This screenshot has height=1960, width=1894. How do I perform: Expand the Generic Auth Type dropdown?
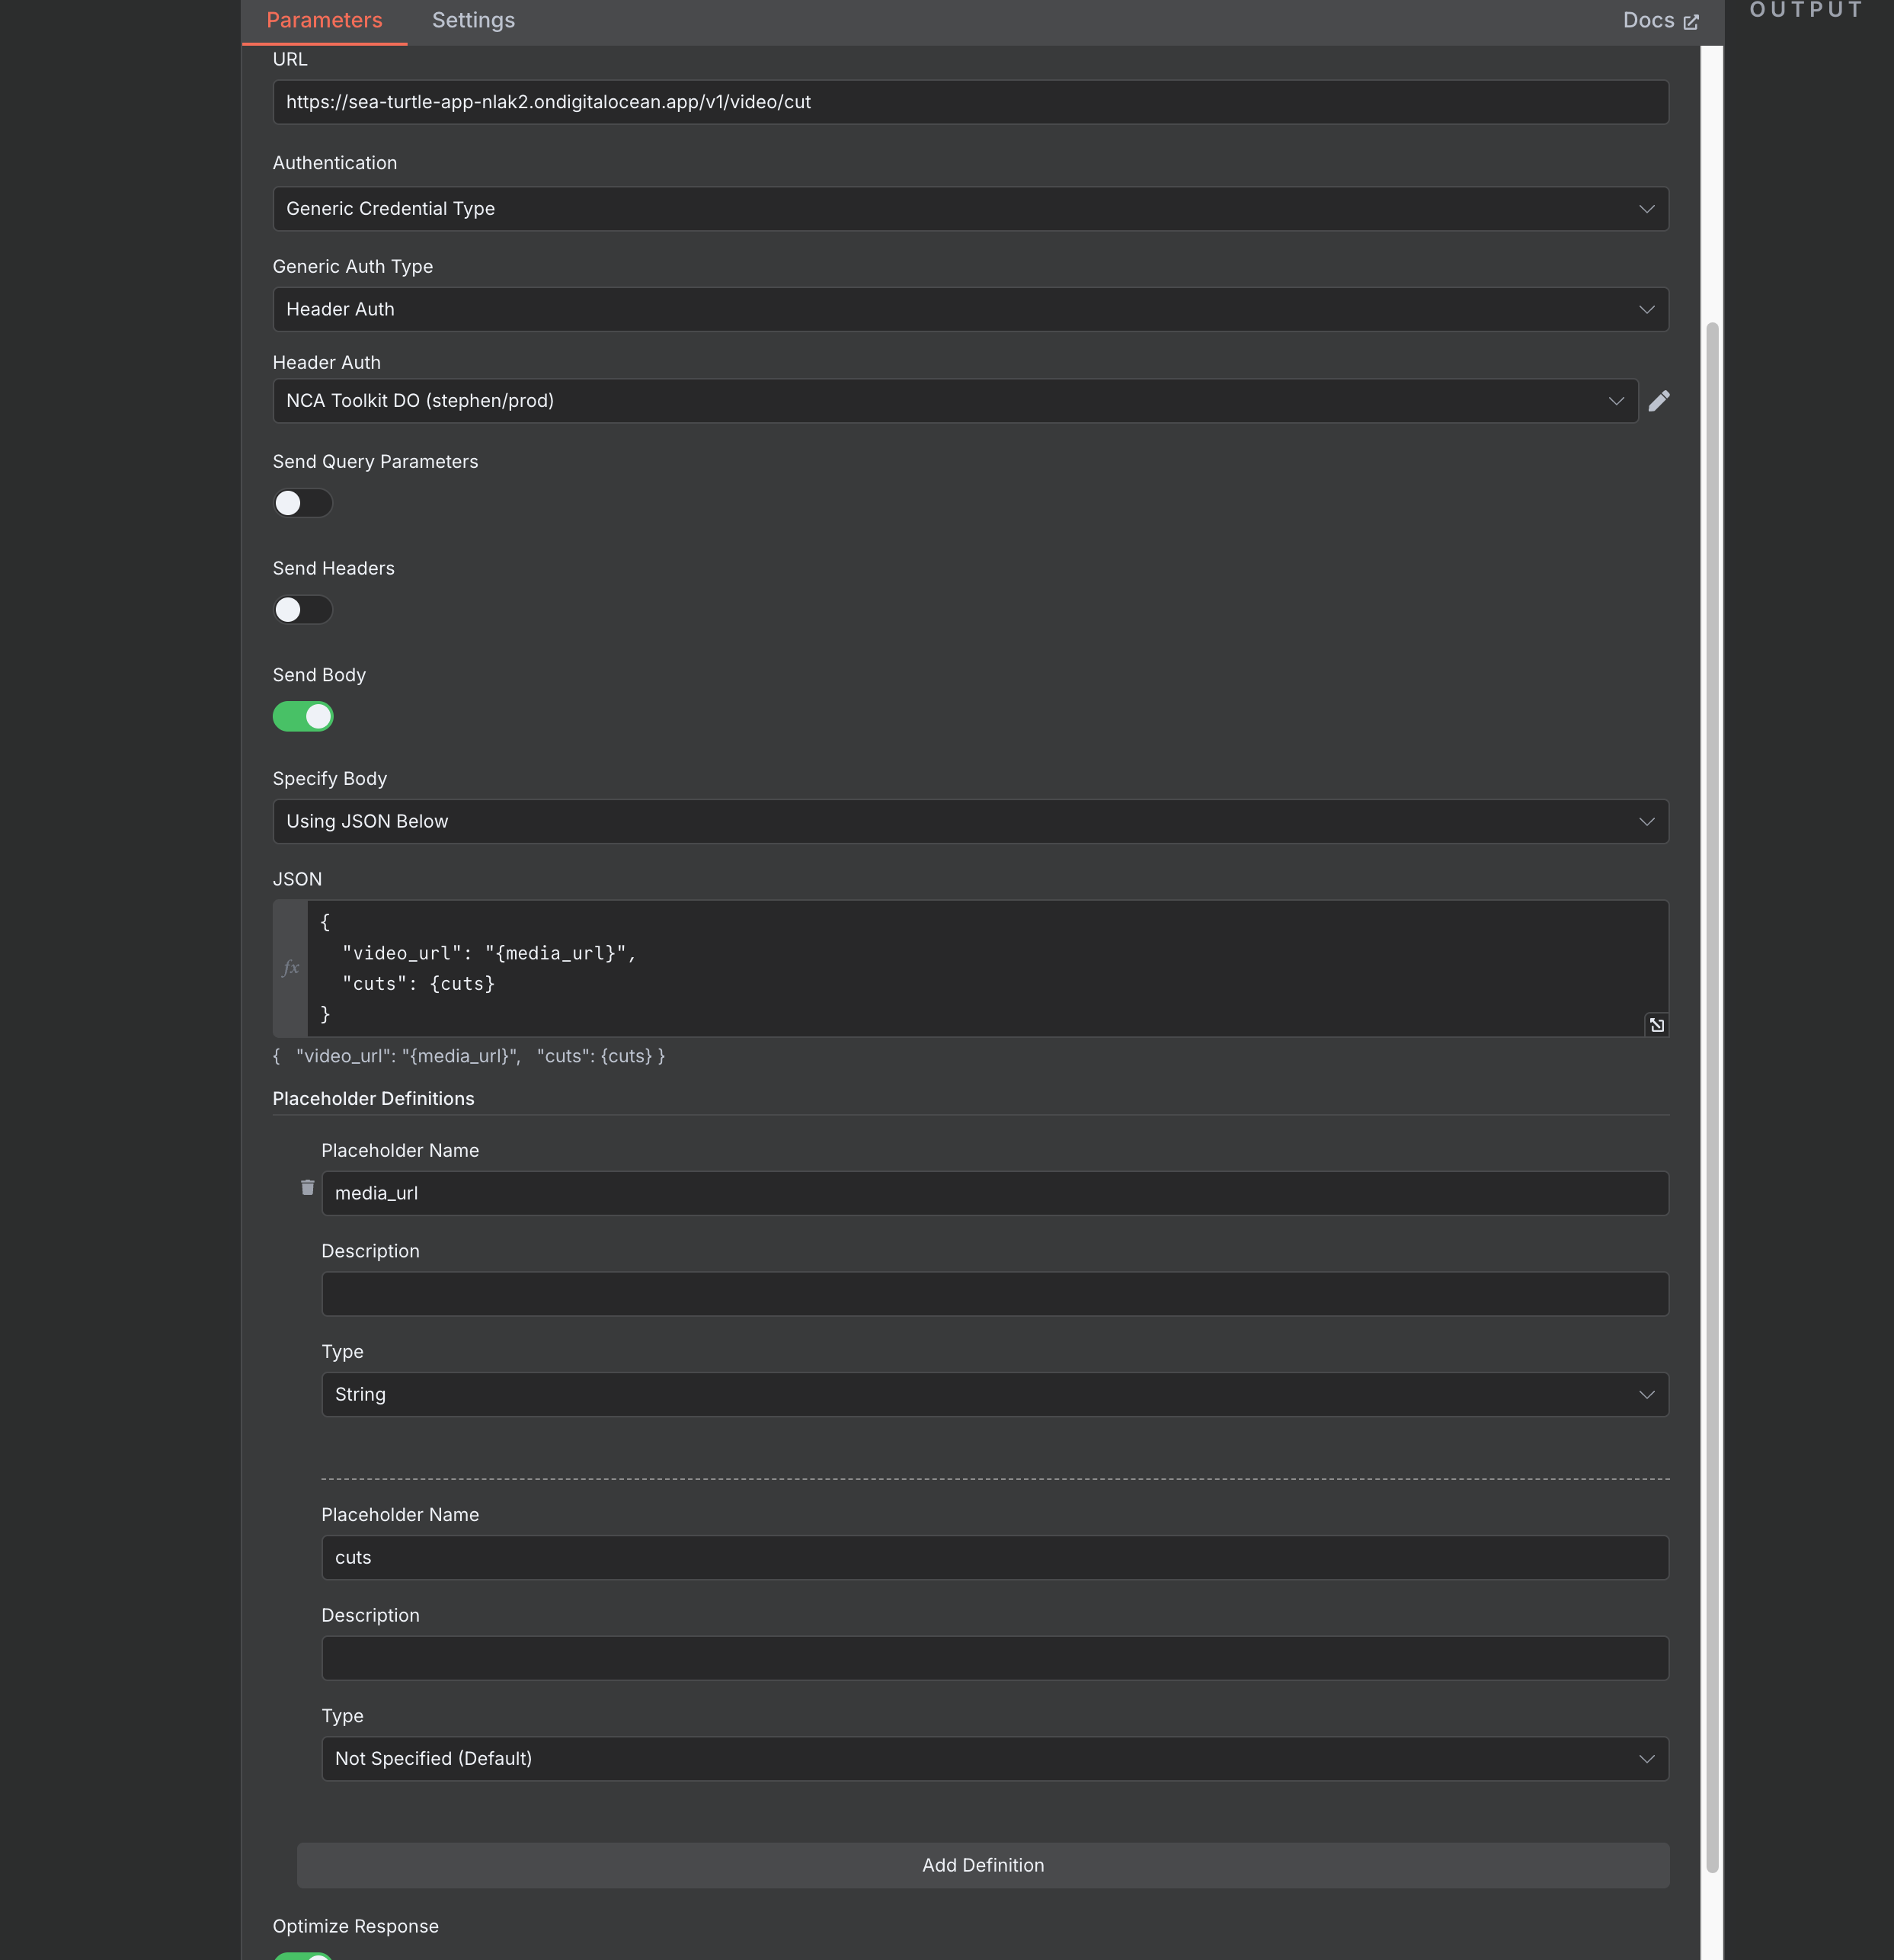(970, 310)
